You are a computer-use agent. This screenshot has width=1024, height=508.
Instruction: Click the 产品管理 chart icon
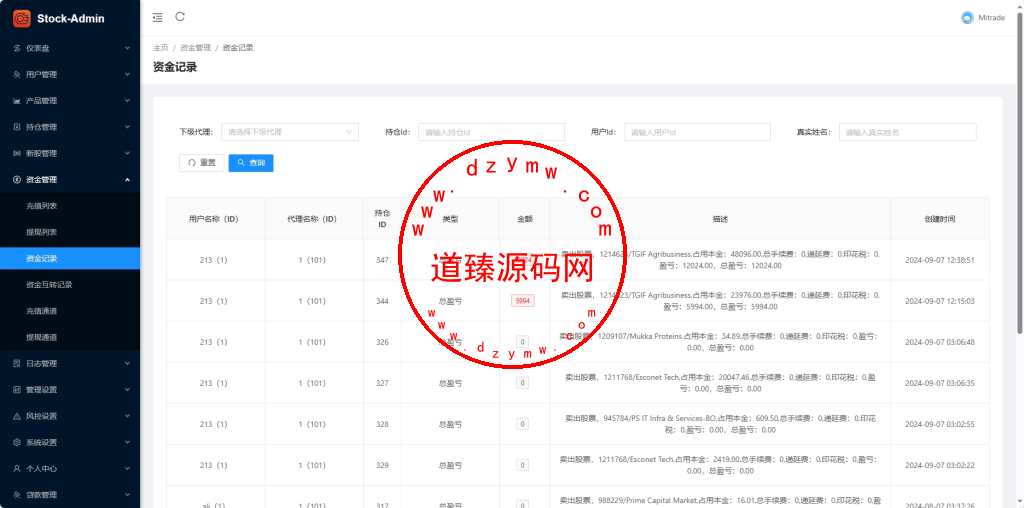tap(17, 101)
